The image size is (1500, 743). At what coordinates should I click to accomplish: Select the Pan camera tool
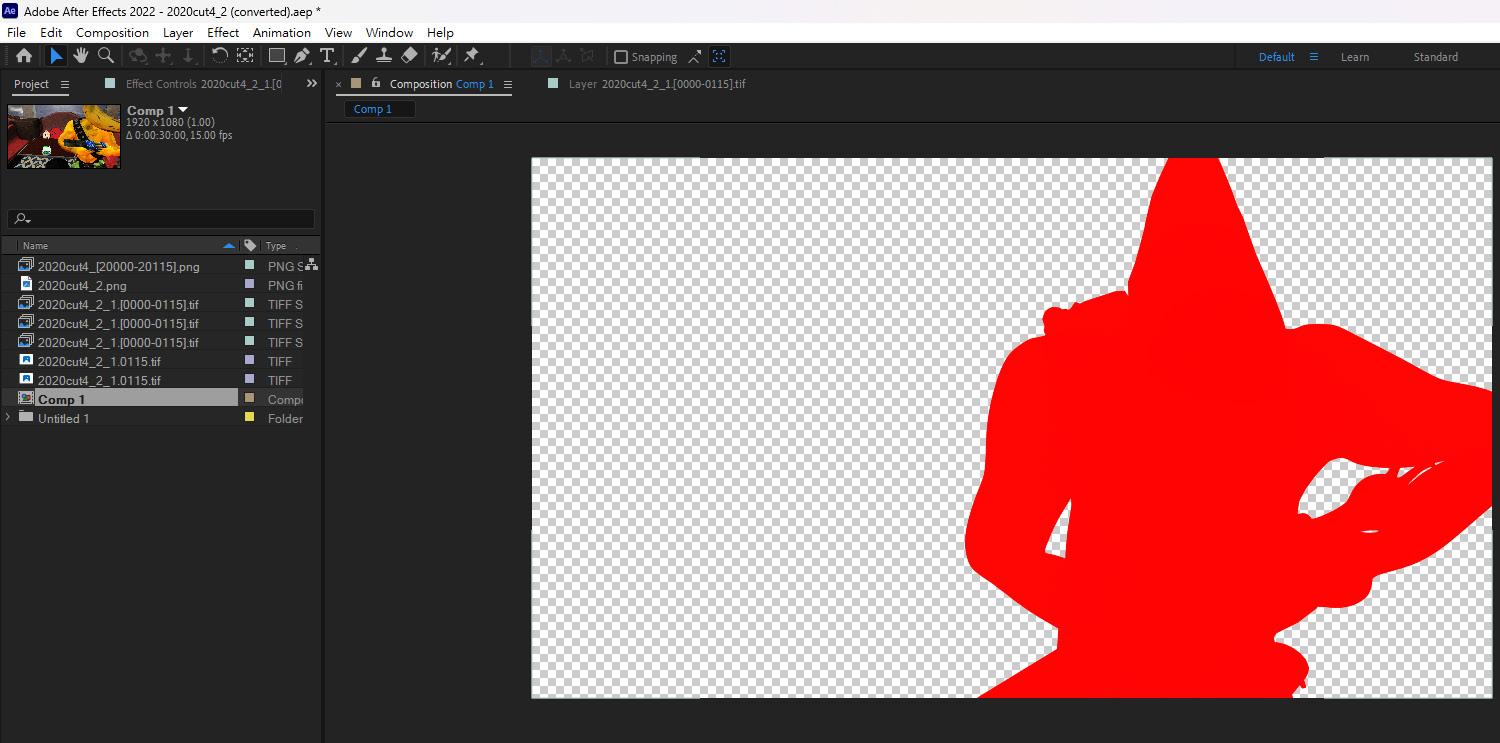pyautogui.click(x=163, y=56)
